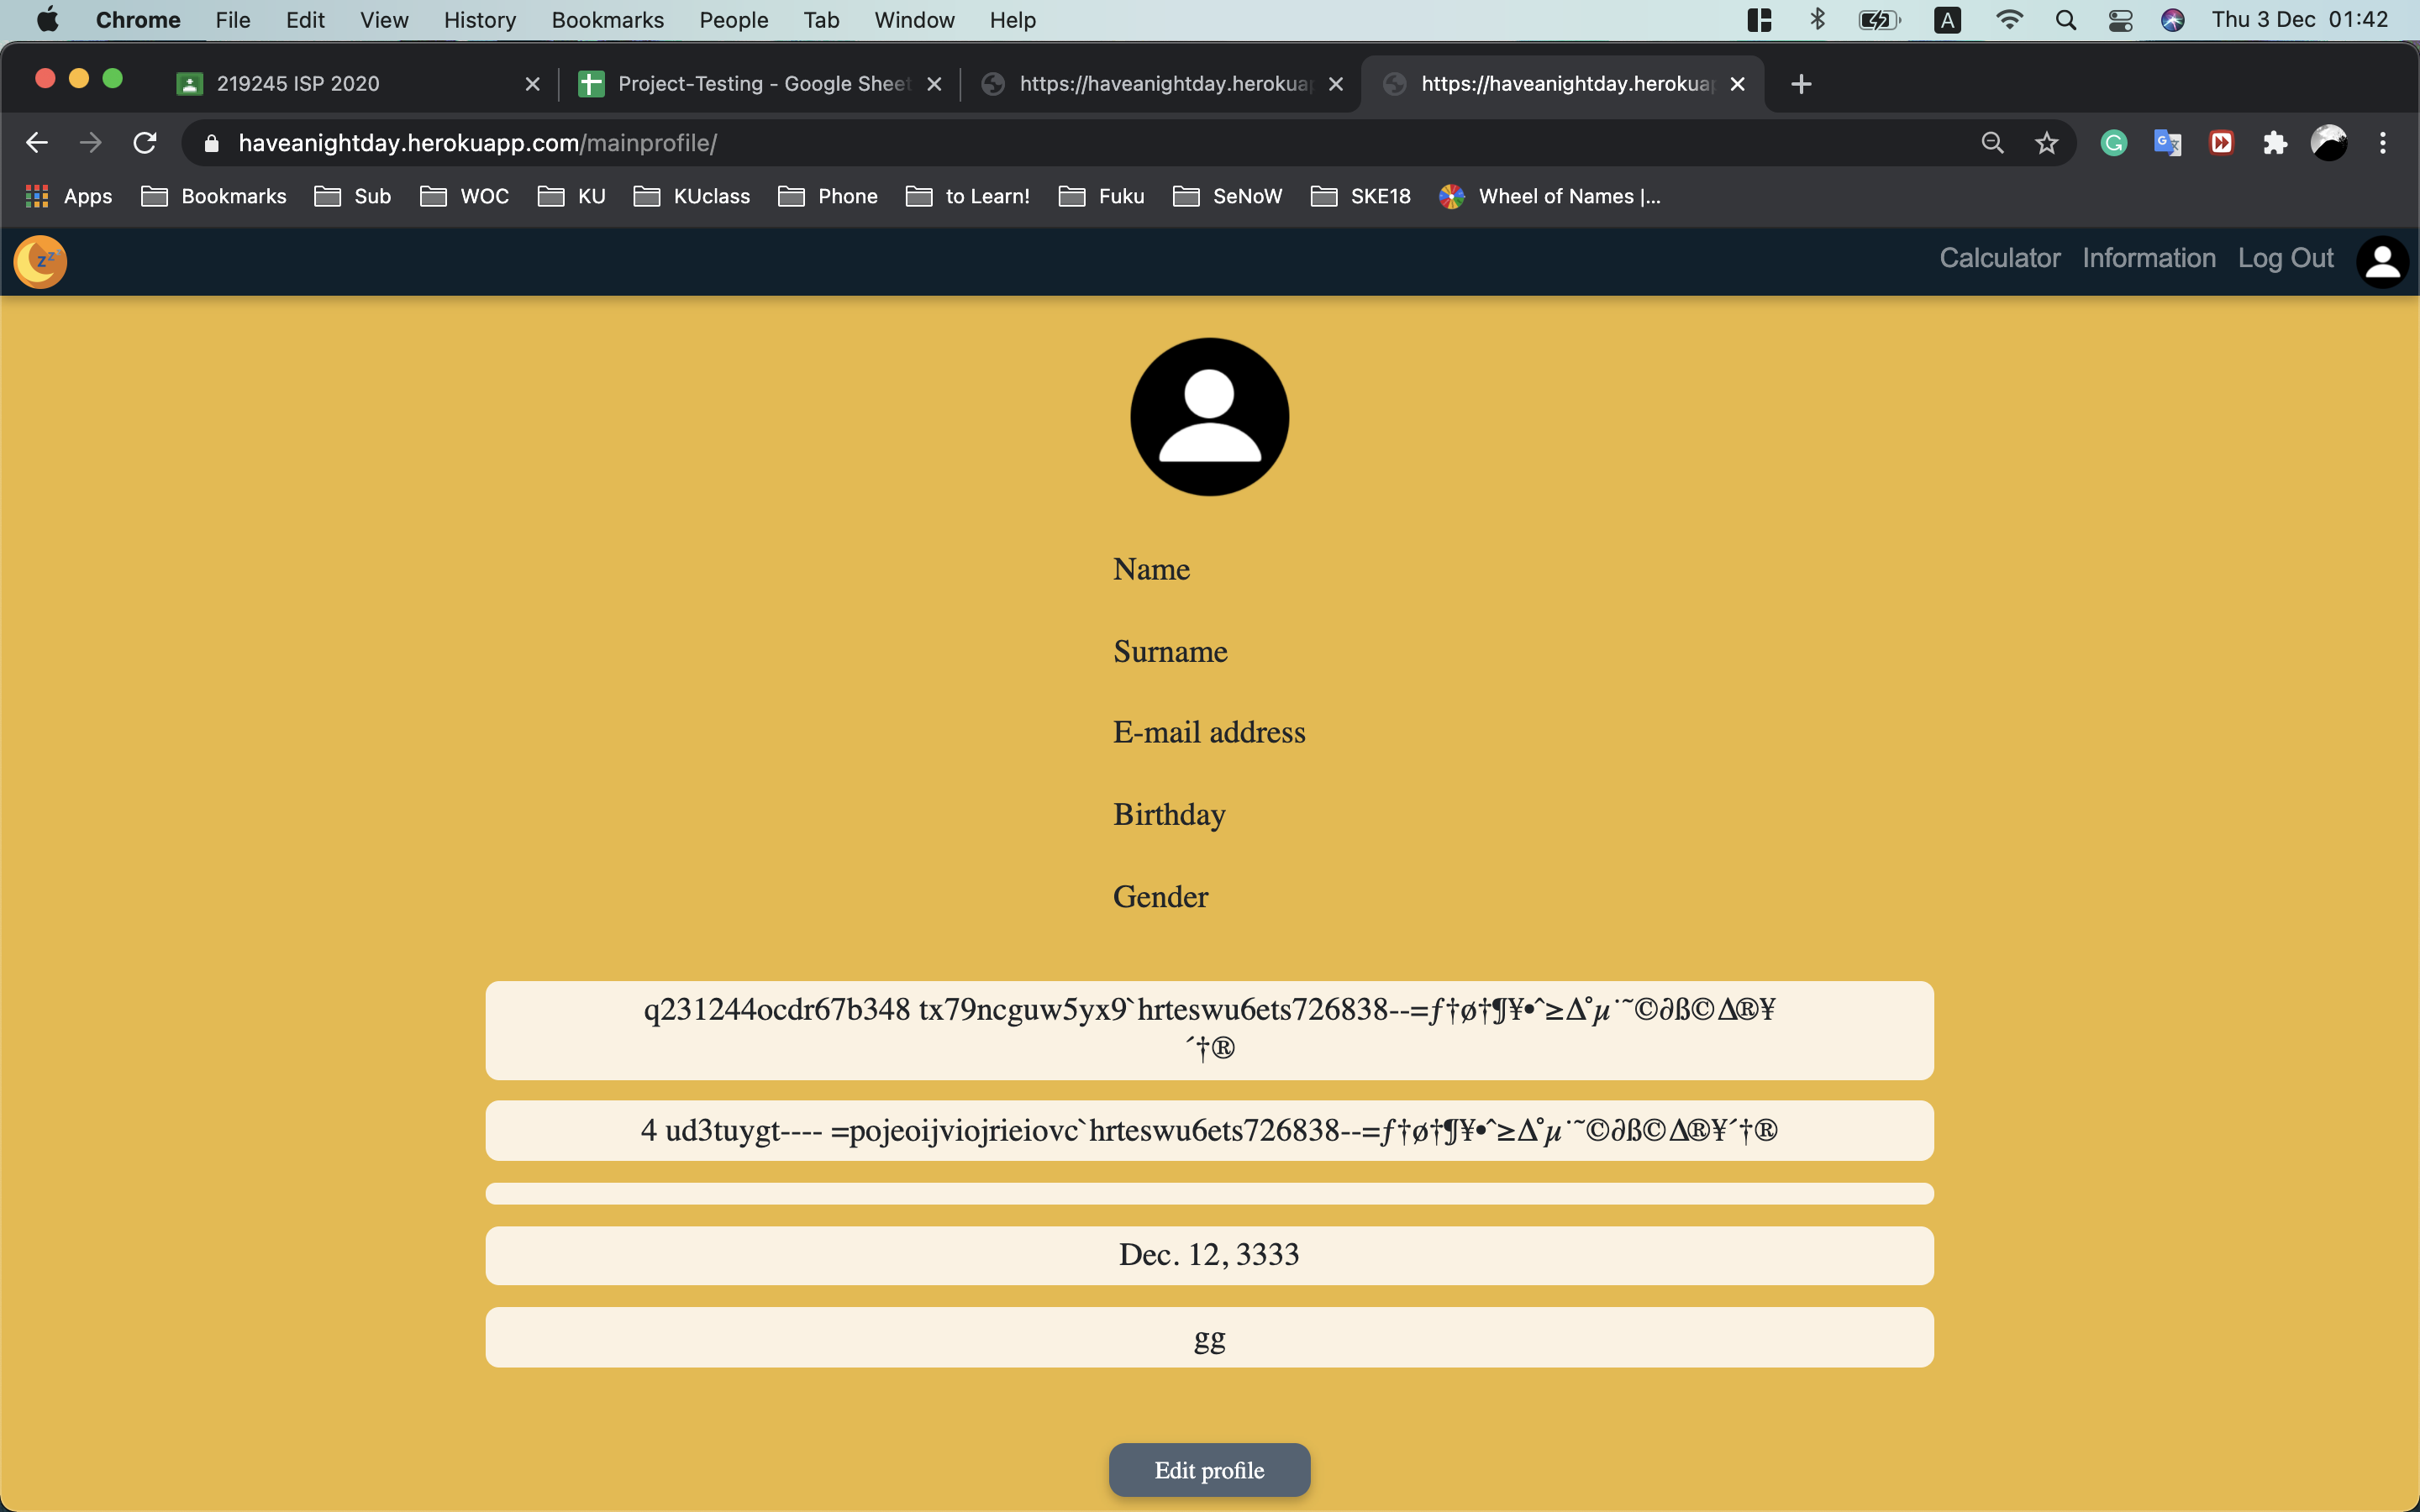Open the Google Translate extension

(2167, 142)
